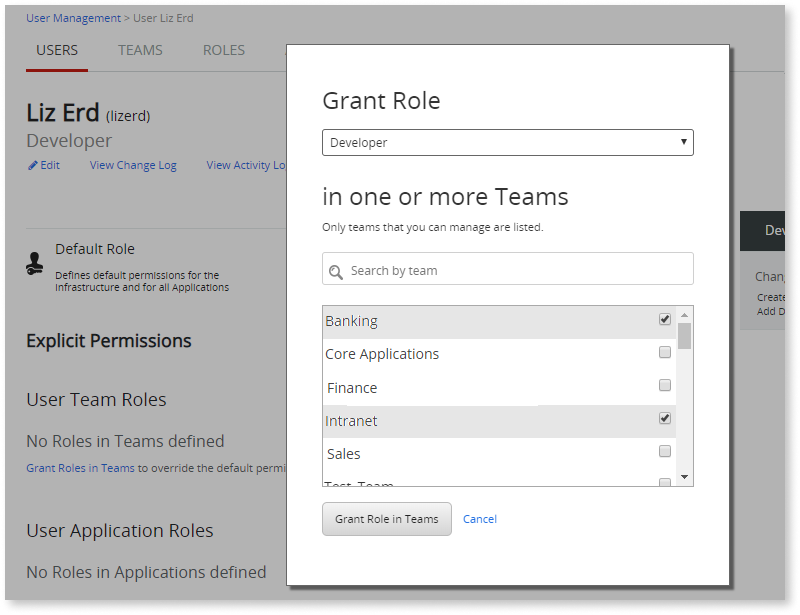Open View Change Log
Viewport: 800px width, 615px height.
click(x=133, y=165)
